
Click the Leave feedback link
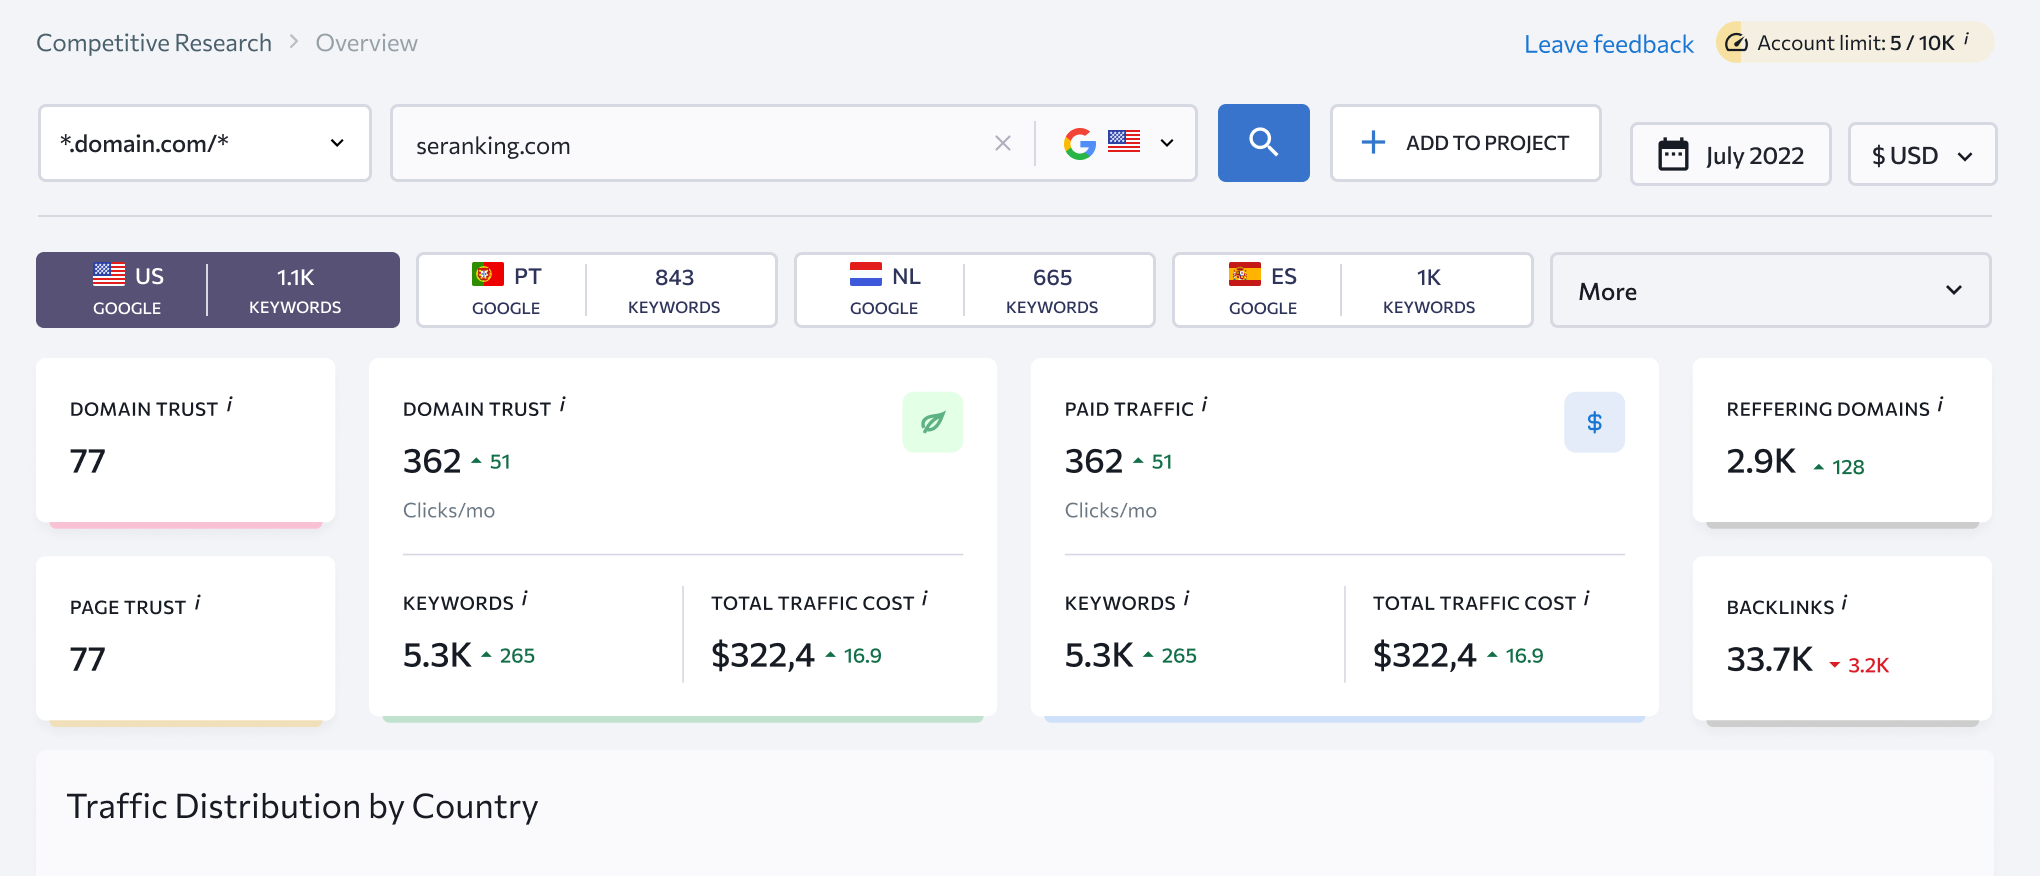click(x=1608, y=44)
